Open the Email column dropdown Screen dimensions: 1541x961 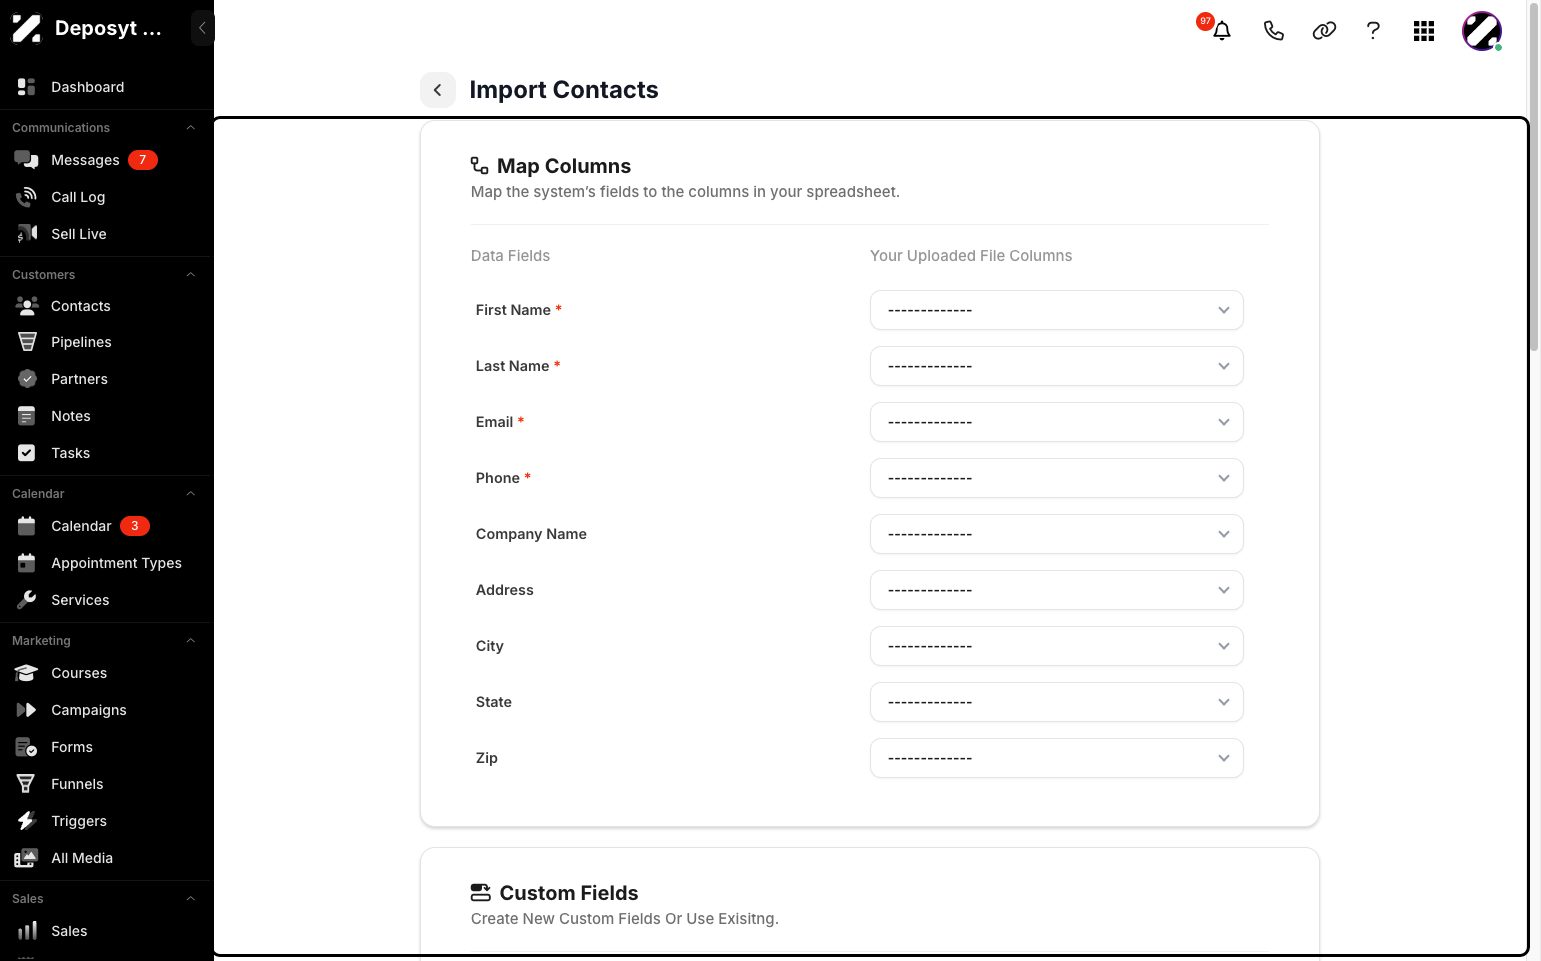[x=1057, y=422]
